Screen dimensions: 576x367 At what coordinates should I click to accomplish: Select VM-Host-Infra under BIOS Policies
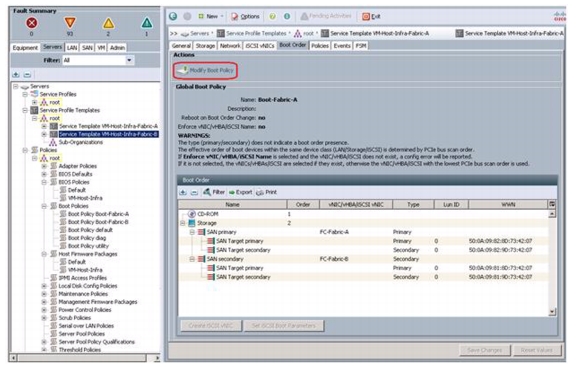[85, 198]
